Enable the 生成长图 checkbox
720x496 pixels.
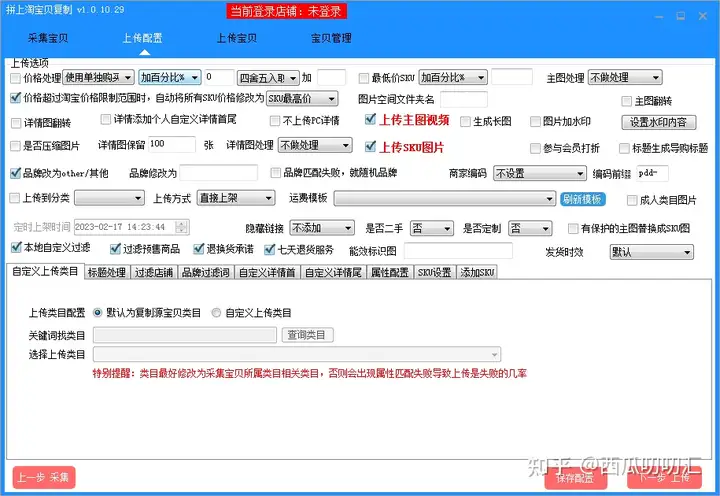[x=466, y=121]
